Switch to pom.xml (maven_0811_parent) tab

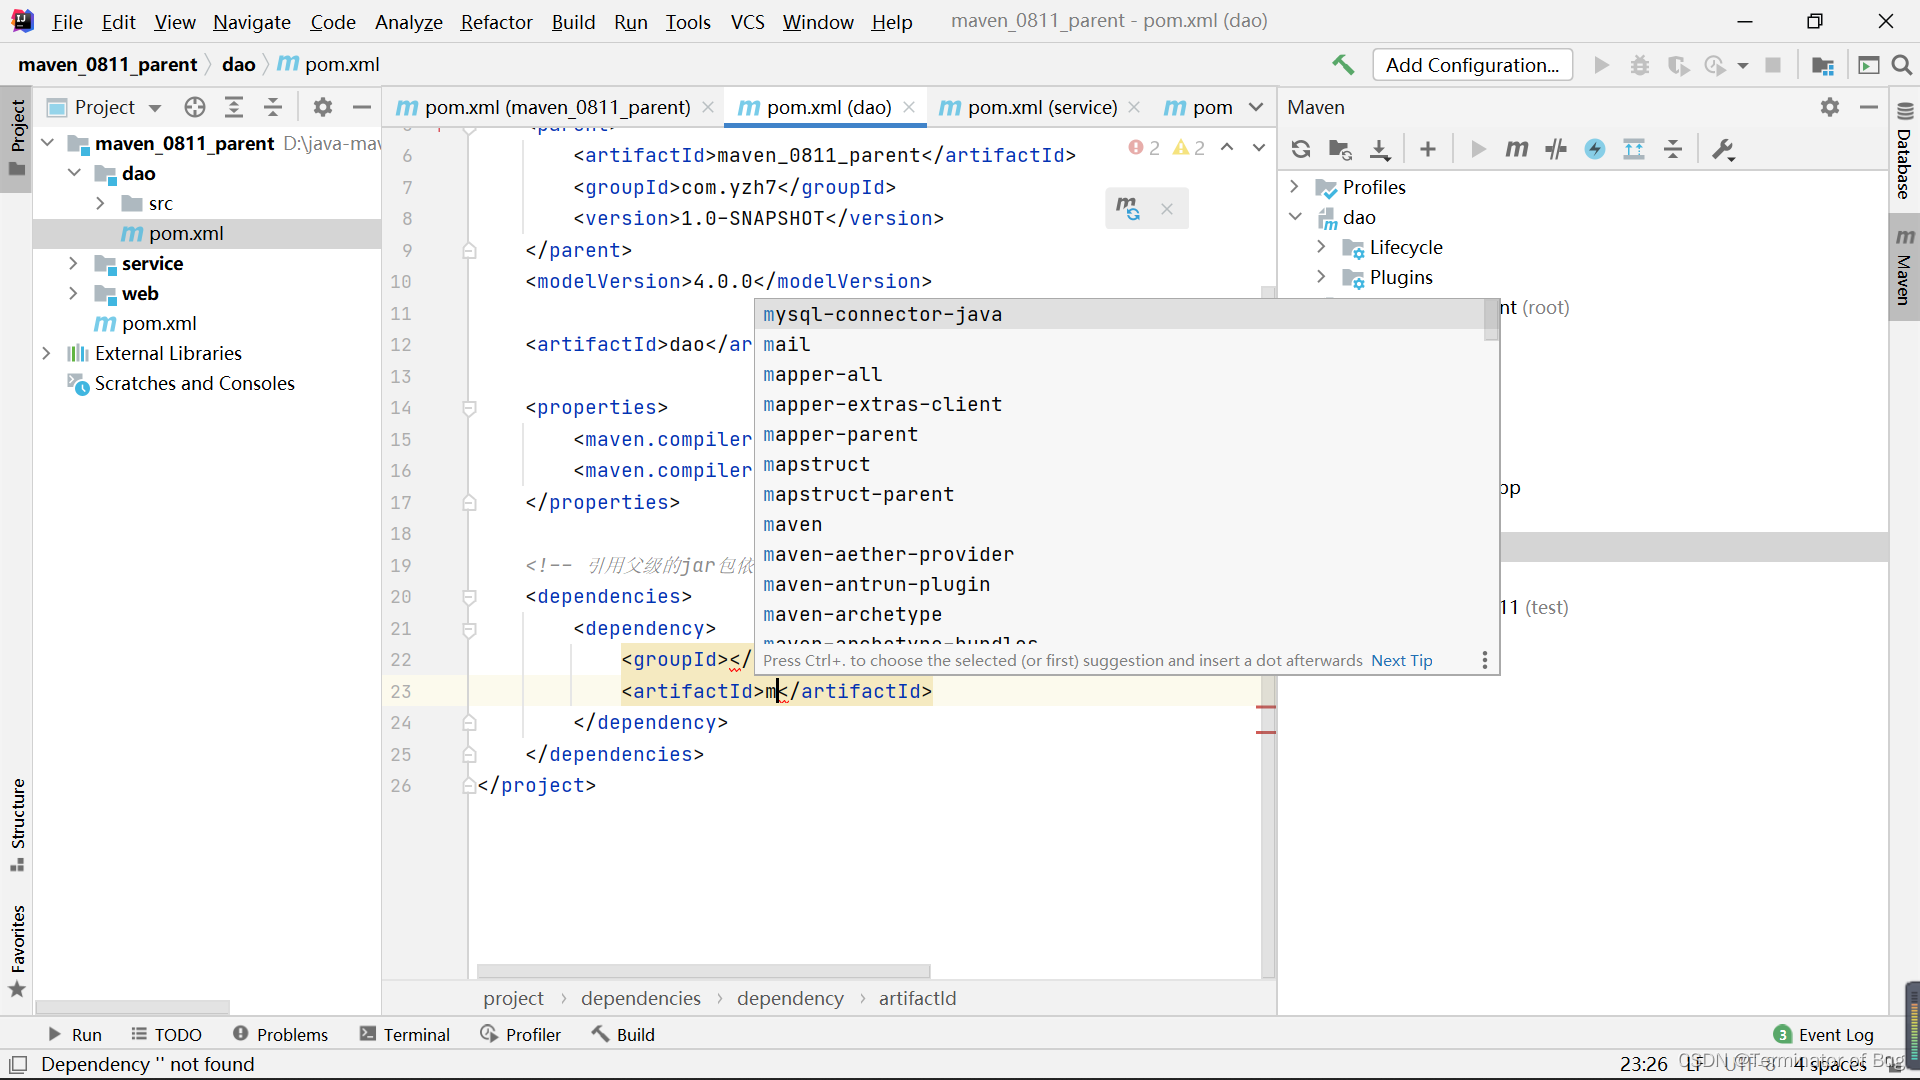tap(556, 107)
